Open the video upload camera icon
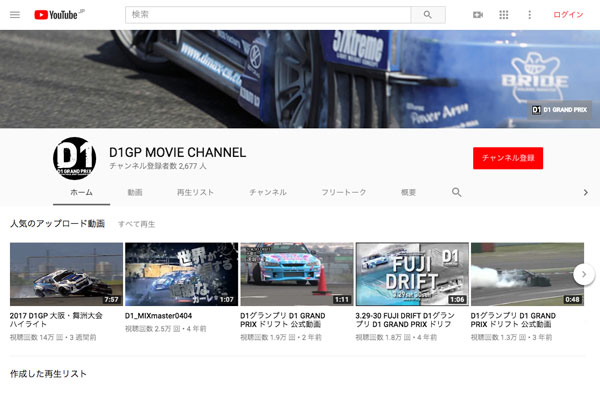 tap(478, 15)
